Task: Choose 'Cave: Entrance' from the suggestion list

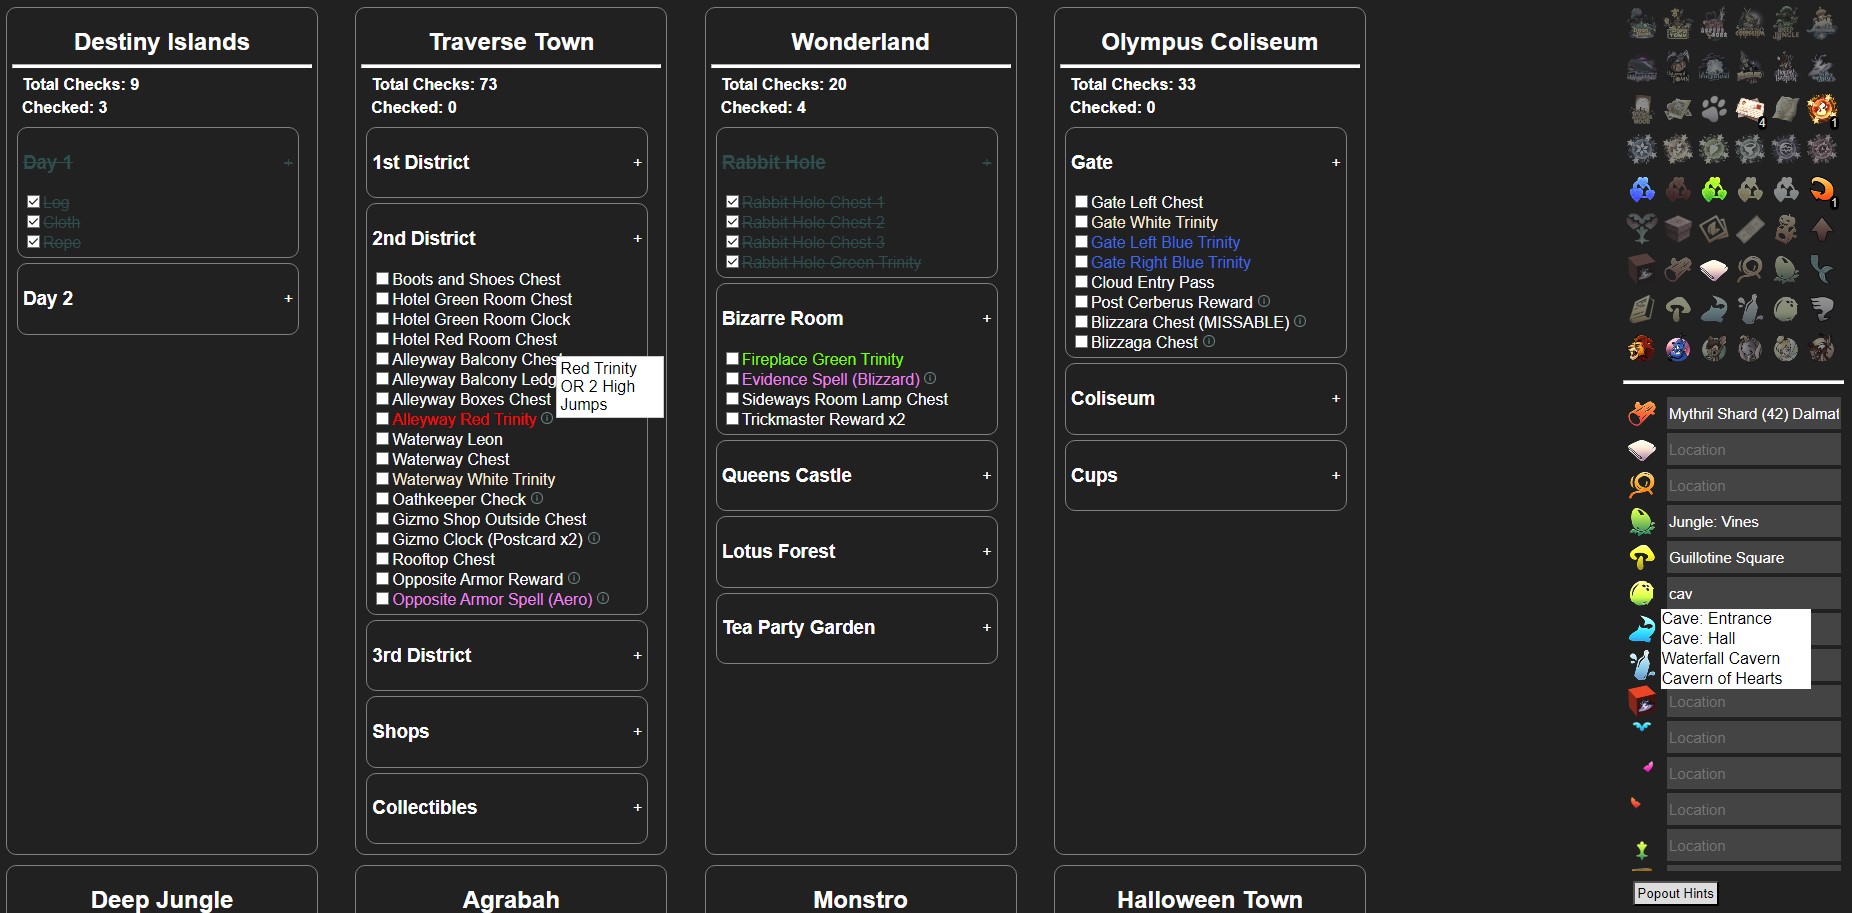Action: pyautogui.click(x=1735, y=619)
